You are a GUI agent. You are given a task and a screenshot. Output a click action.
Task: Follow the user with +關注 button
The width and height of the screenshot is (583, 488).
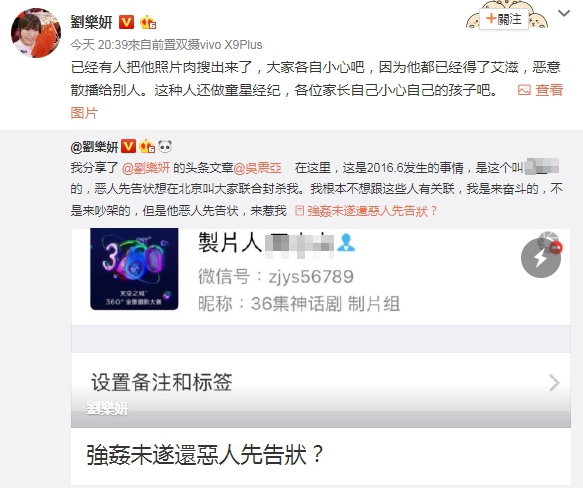coord(504,19)
